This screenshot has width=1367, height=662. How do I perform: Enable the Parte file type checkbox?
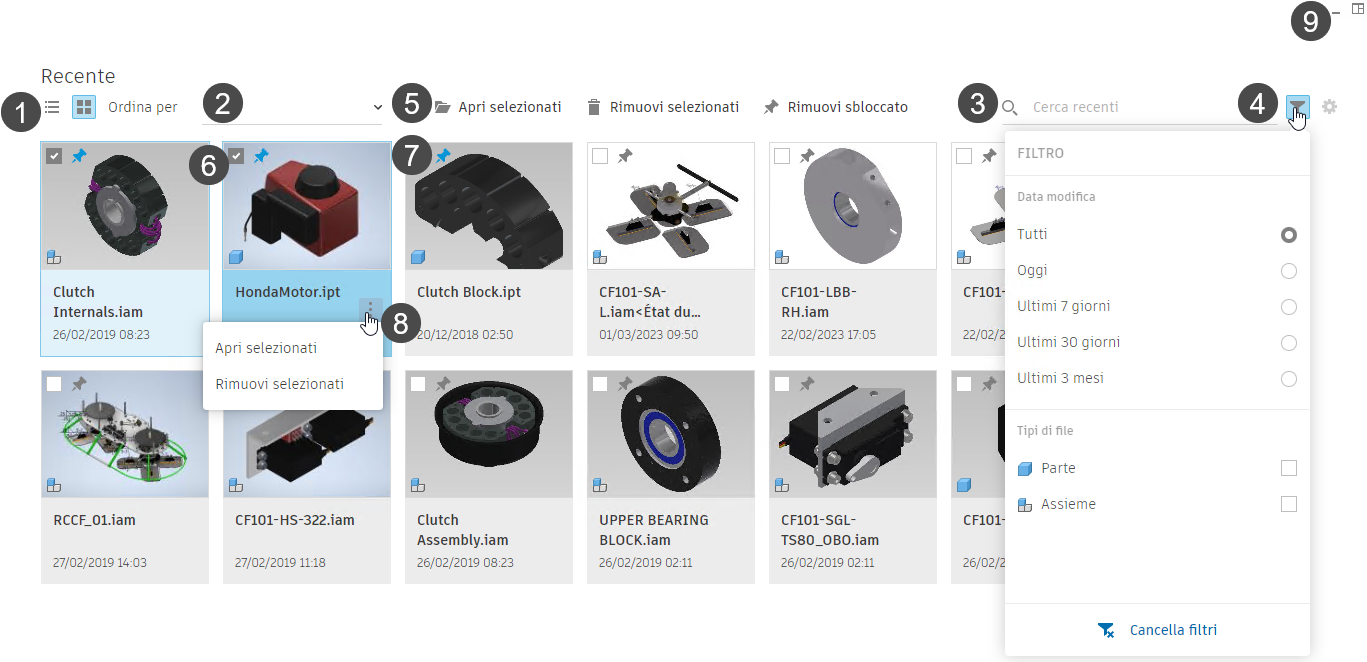click(1289, 468)
